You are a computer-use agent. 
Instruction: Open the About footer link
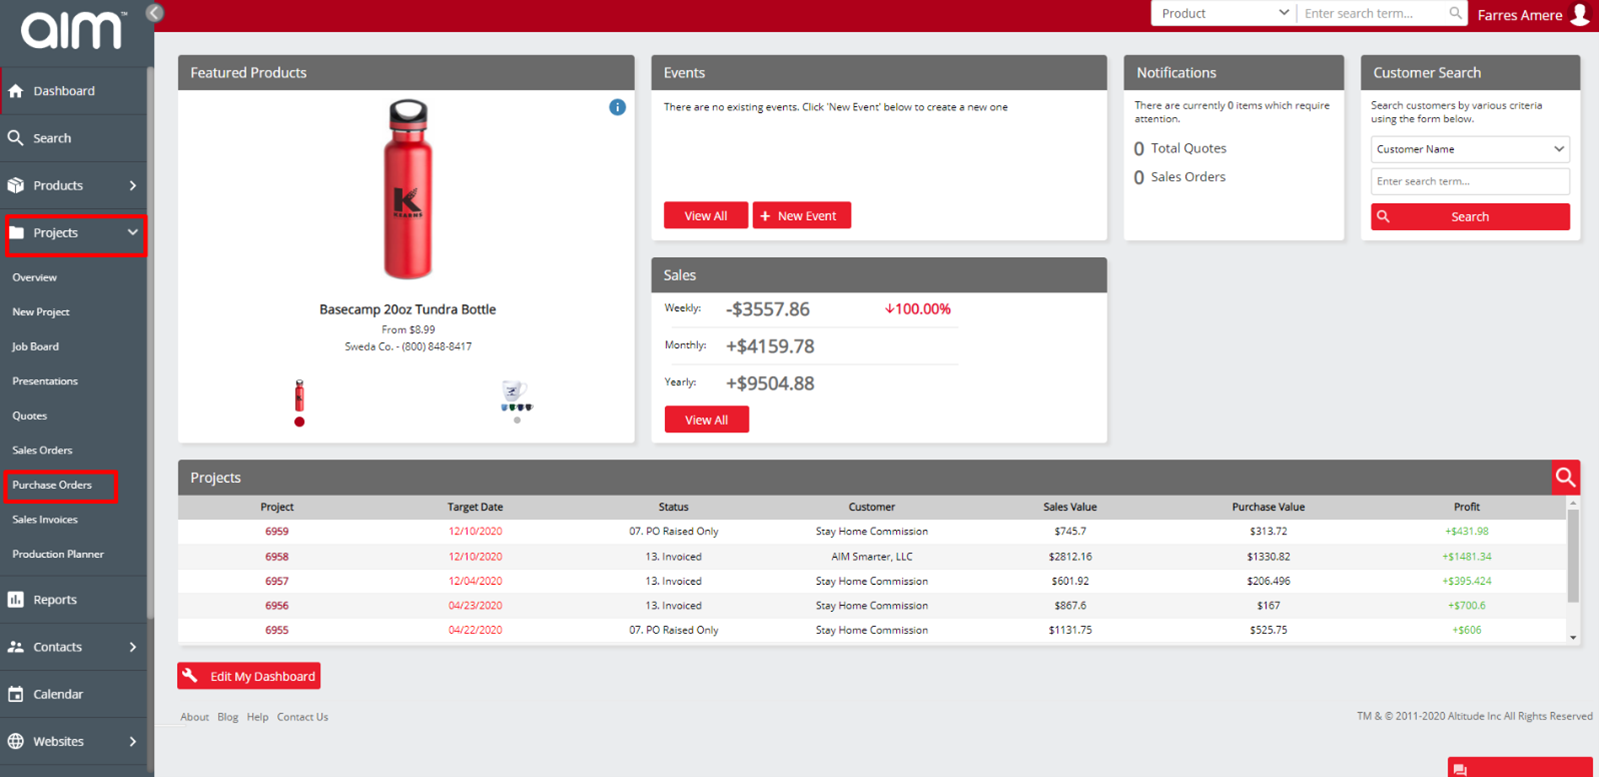tap(195, 717)
